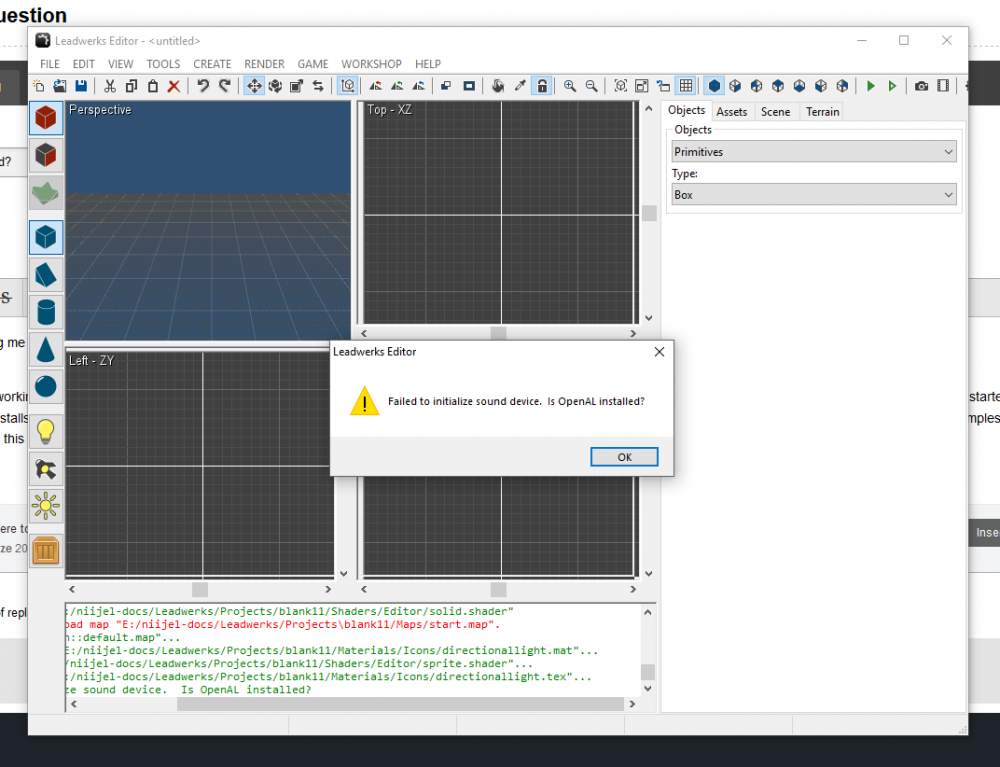Select the cone primitive in the sidebar

pyautogui.click(x=46, y=349)
